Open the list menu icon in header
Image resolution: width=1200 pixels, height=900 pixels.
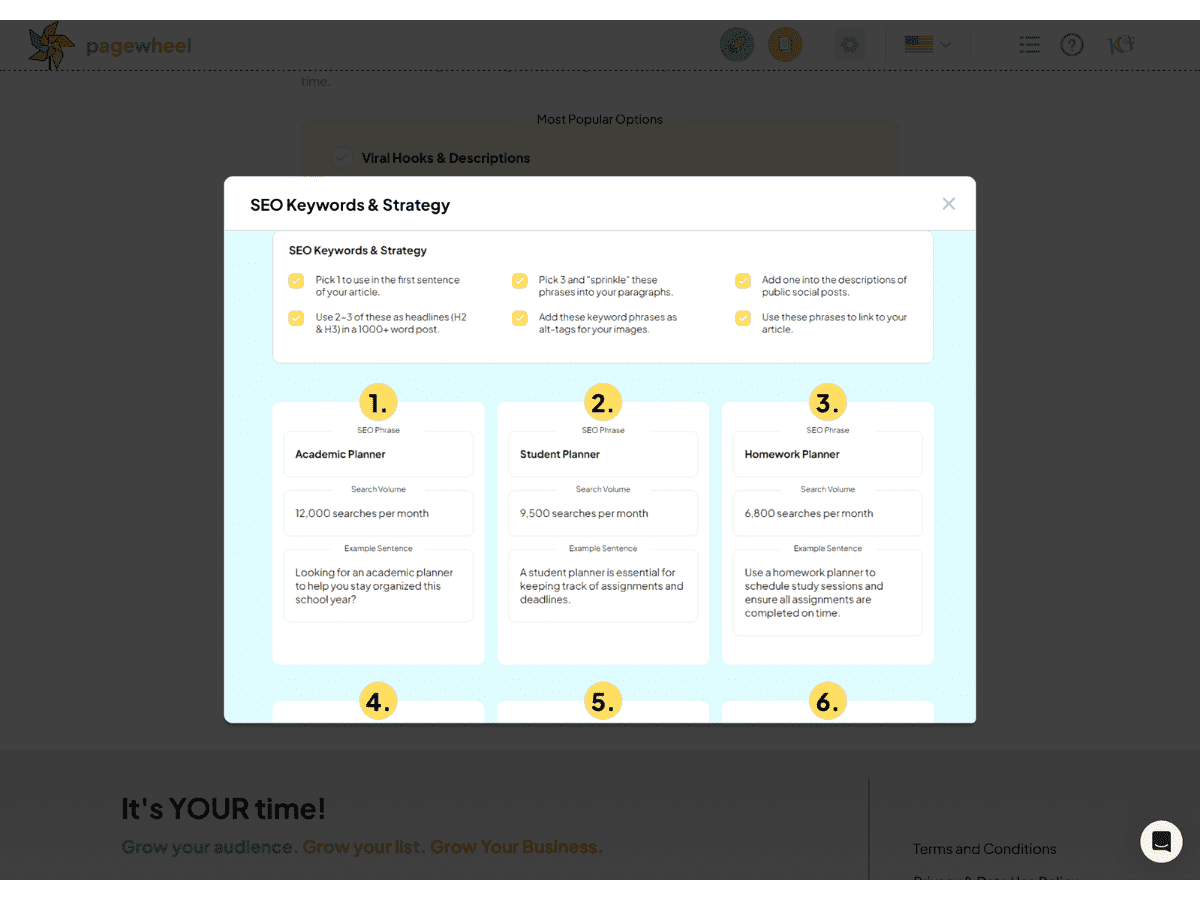(1029, 45)
